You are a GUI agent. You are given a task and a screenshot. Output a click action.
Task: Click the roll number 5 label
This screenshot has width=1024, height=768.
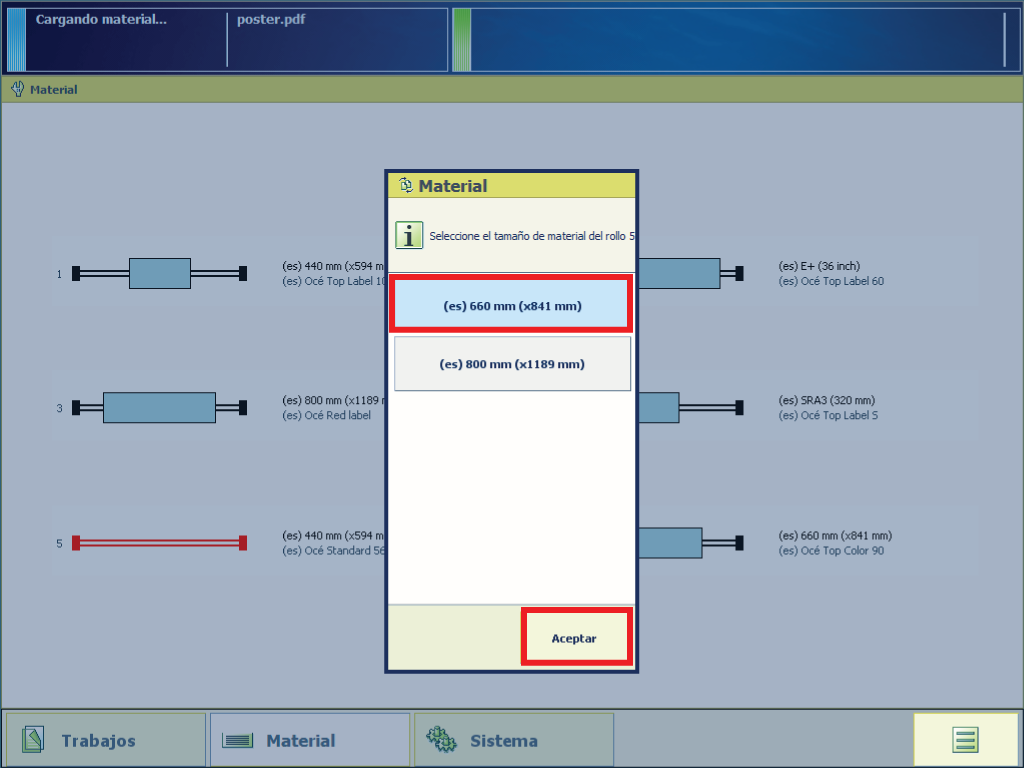pos(59,543)
